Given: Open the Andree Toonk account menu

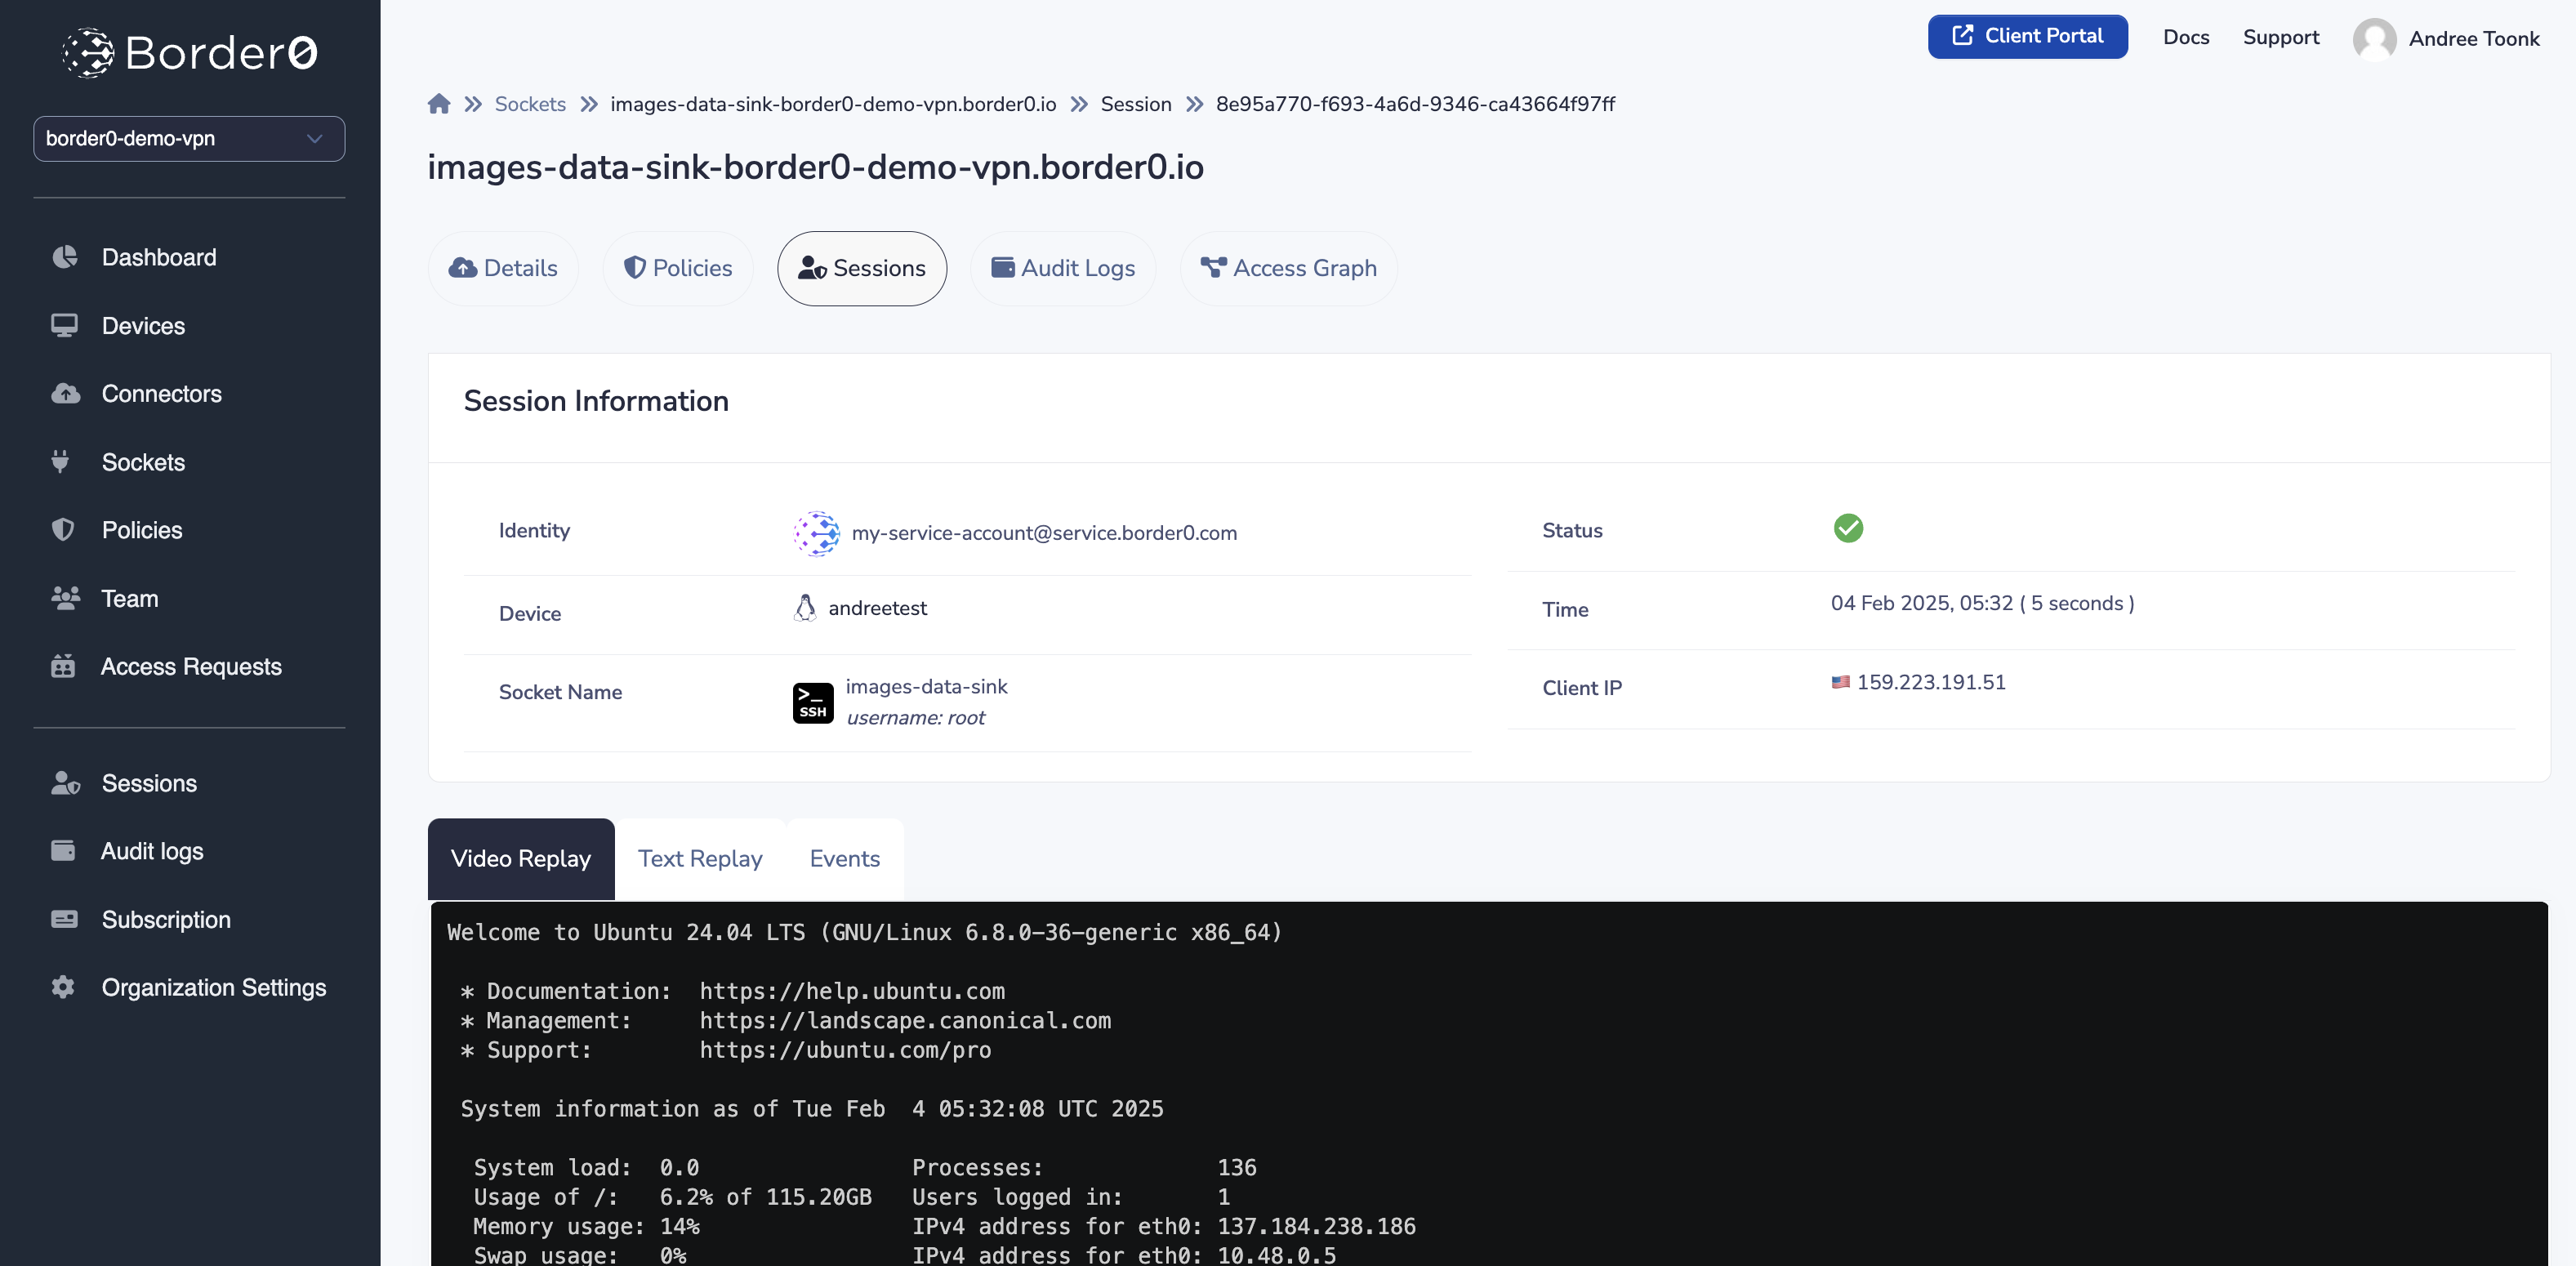Looking at the screenshot, I should click(2474, 39).
